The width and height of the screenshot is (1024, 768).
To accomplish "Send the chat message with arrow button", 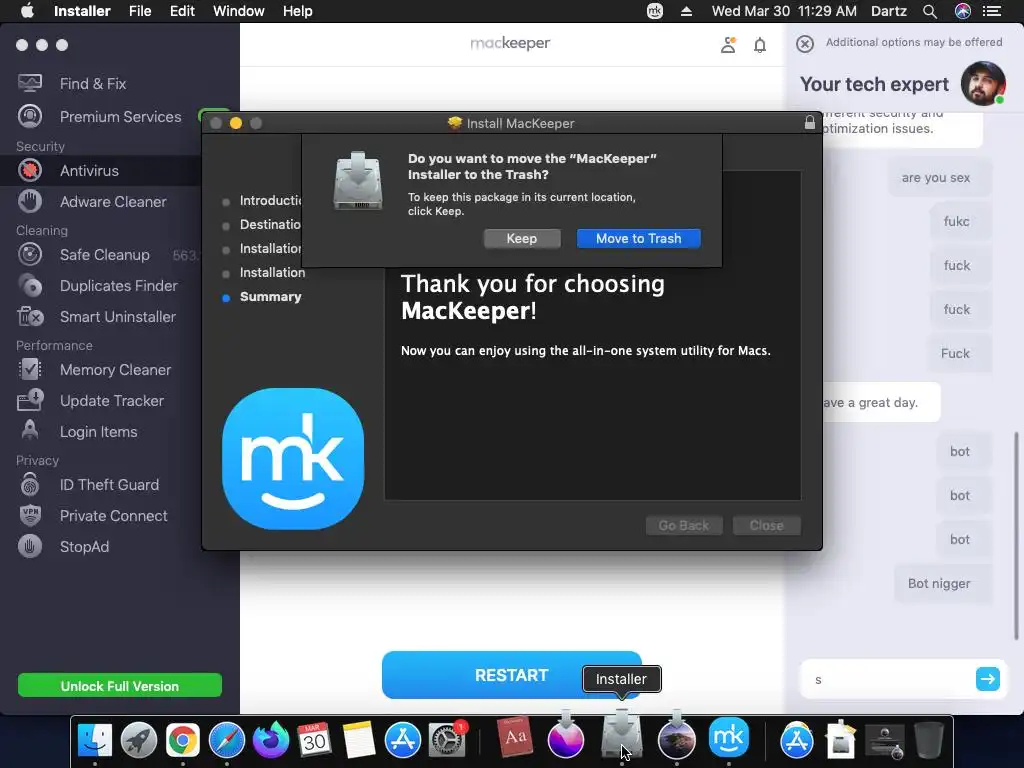I will [987, 679].
